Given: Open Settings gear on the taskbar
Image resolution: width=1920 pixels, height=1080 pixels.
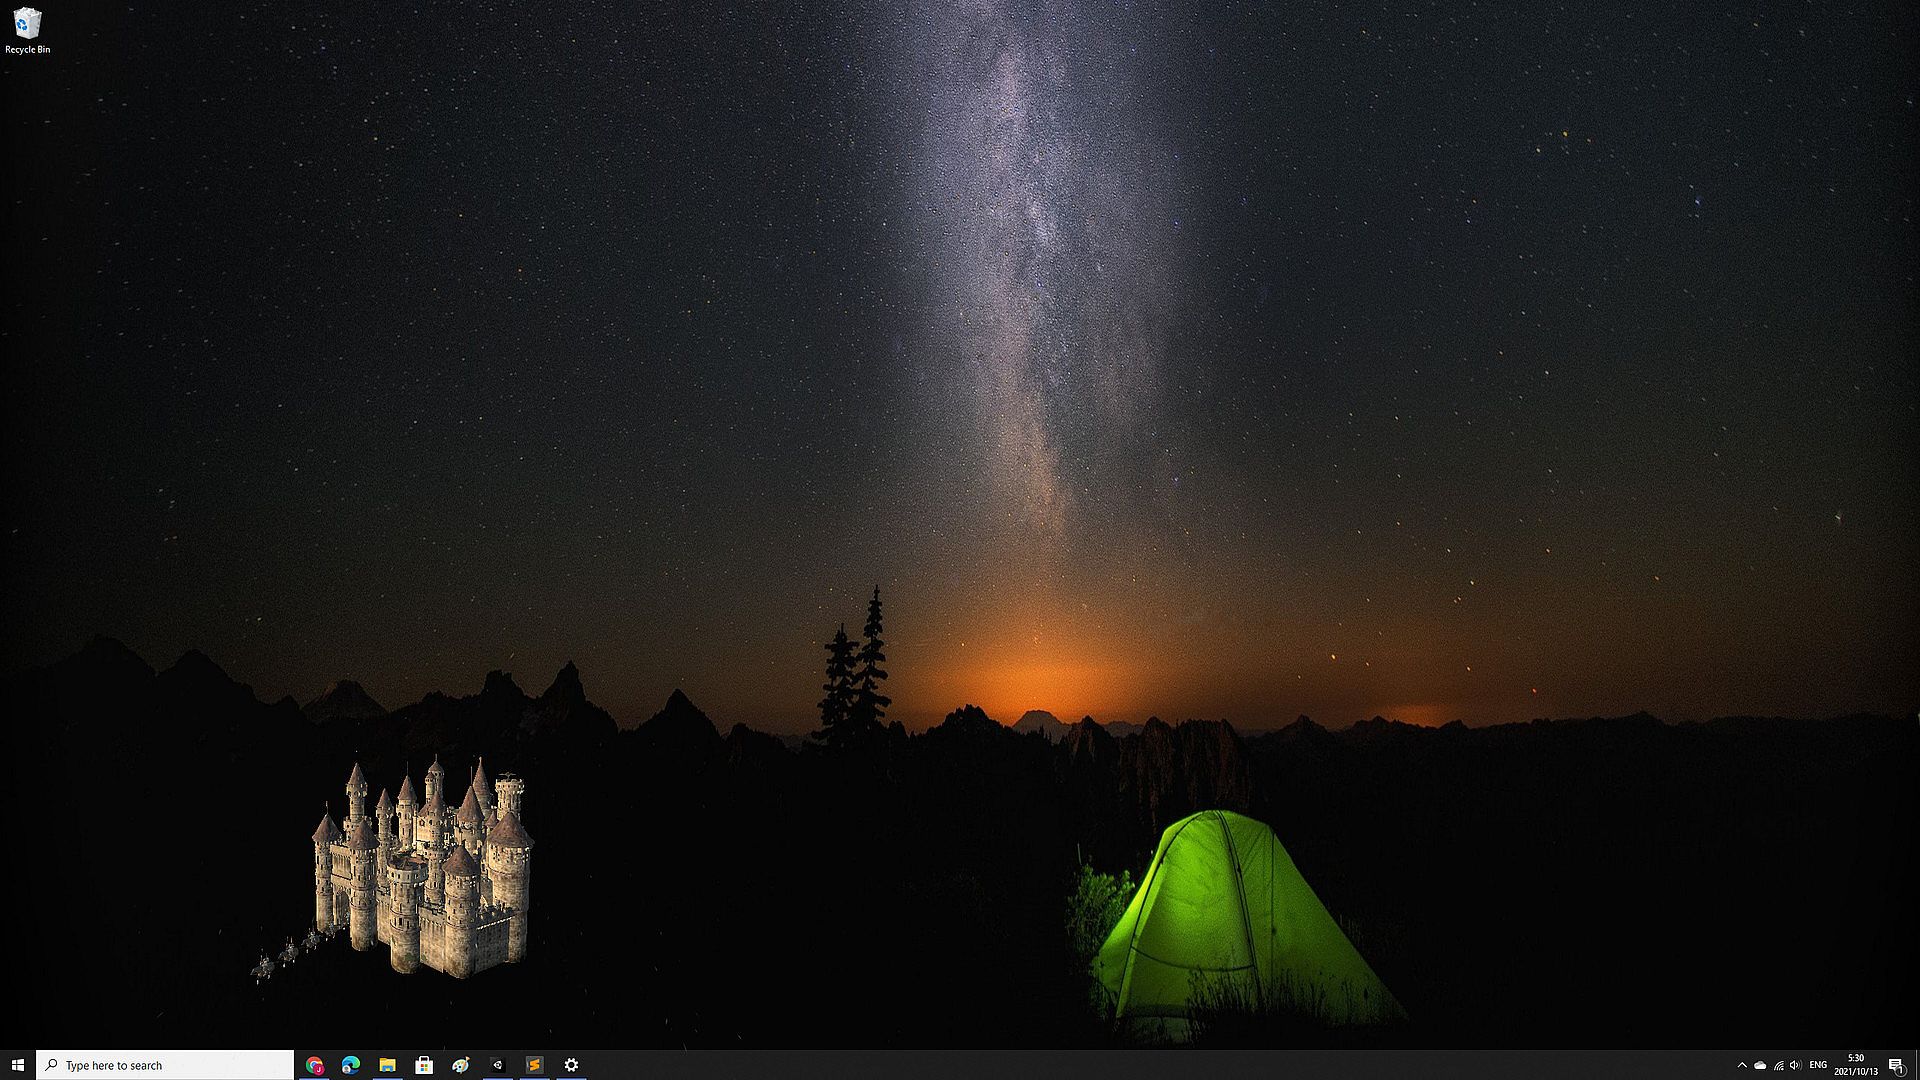Looking at the screenshot, I should 571,1065.
